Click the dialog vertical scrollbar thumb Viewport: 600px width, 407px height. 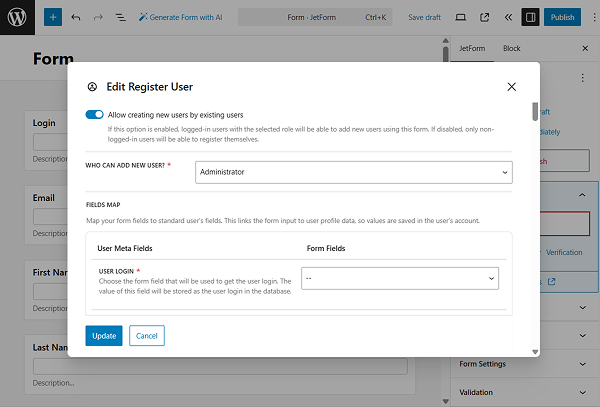tap(535, 111)
